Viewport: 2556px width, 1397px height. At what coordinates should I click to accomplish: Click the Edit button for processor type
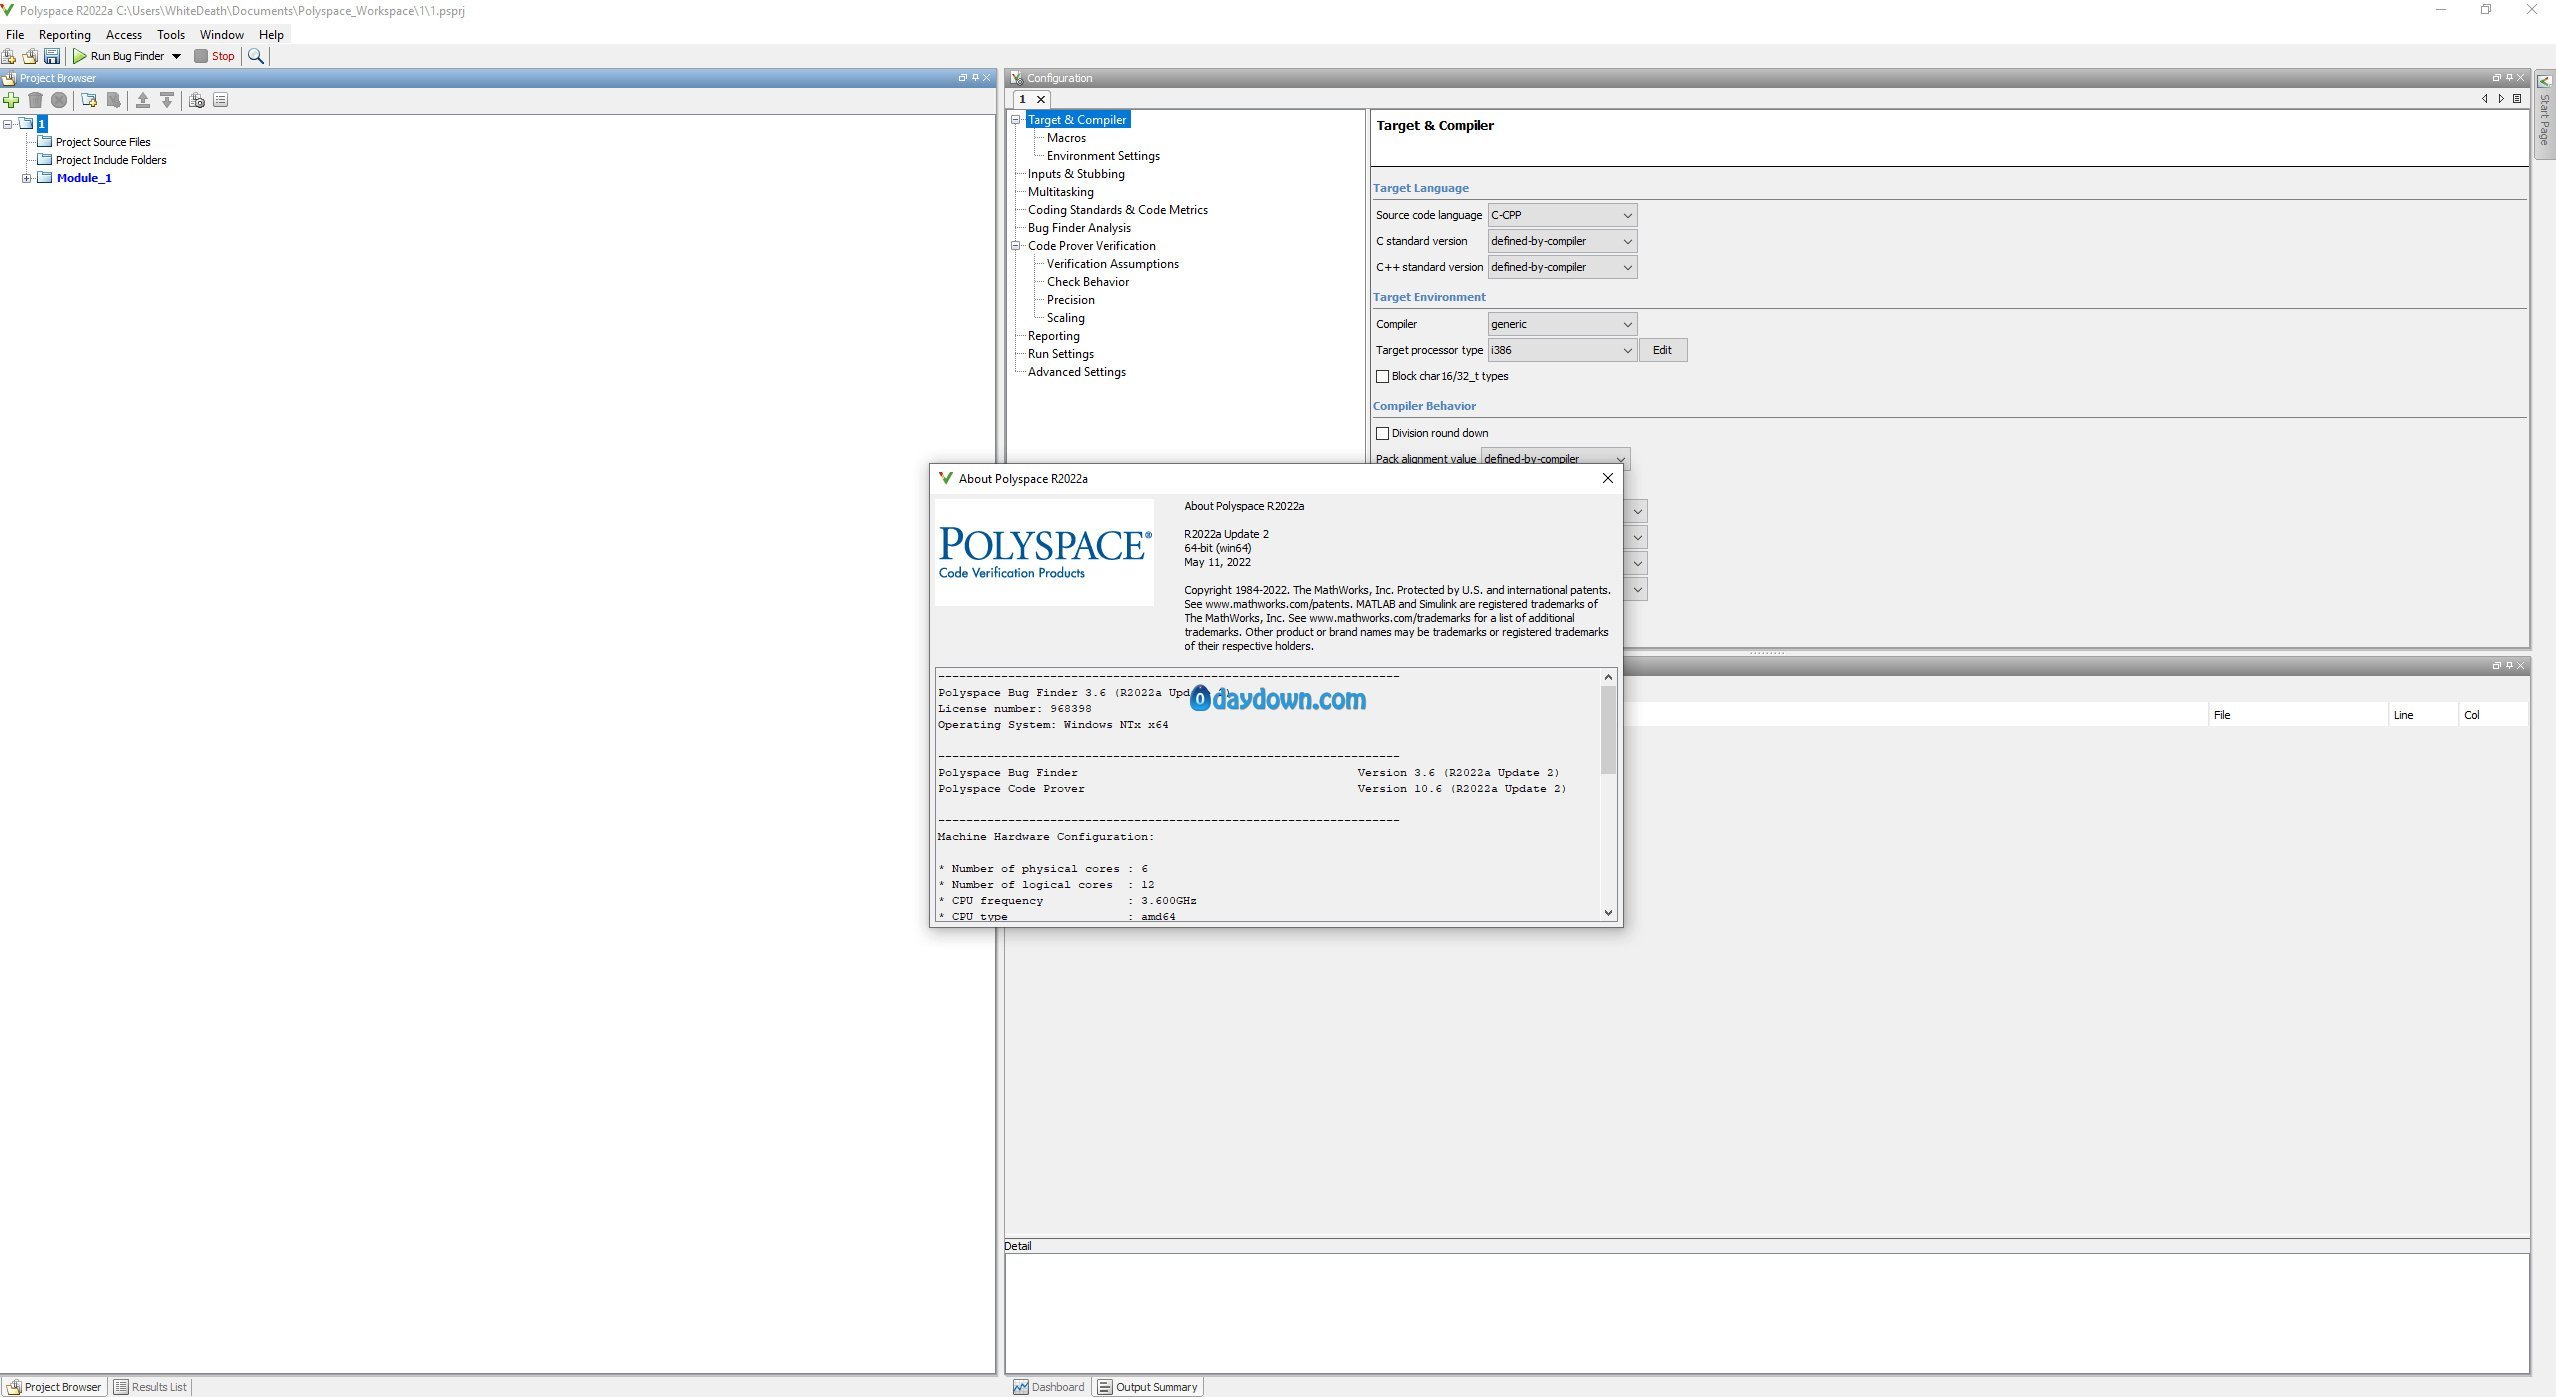1662,350
